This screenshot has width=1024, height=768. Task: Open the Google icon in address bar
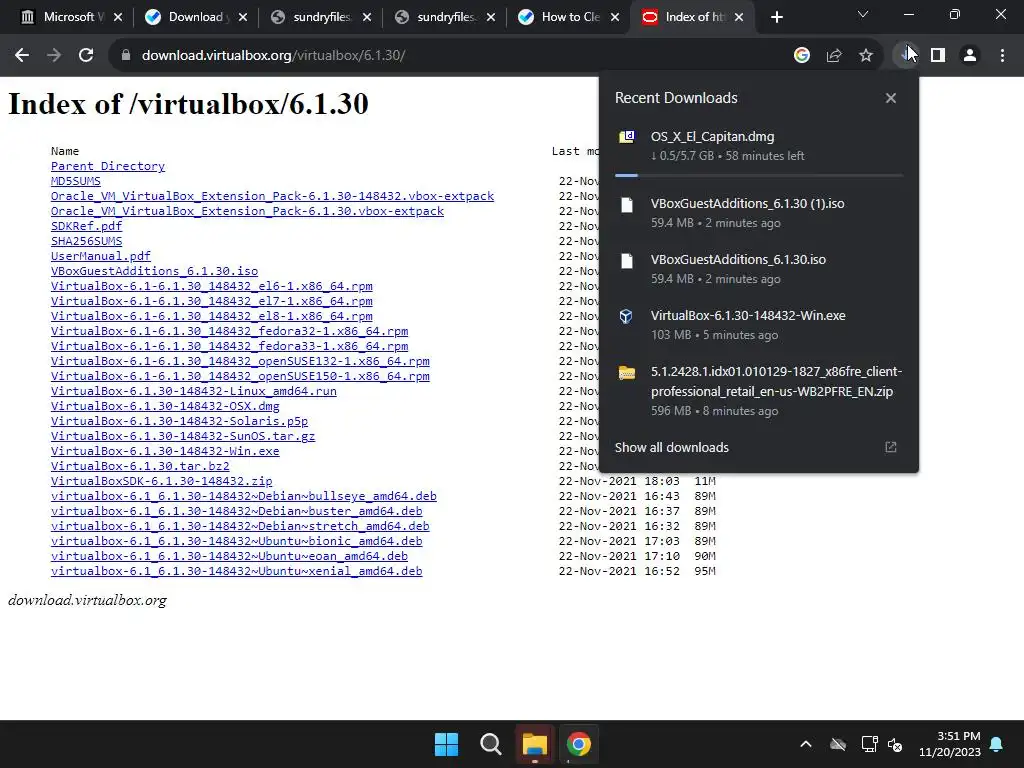[802, 56]
